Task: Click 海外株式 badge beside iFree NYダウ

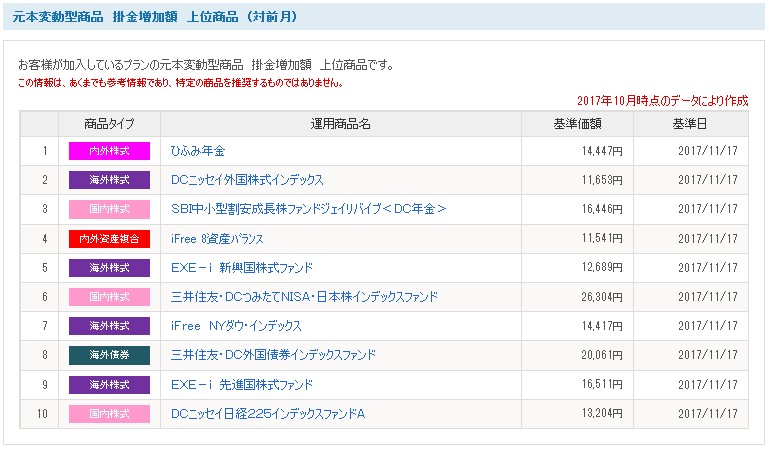Action: pos(109,325)
